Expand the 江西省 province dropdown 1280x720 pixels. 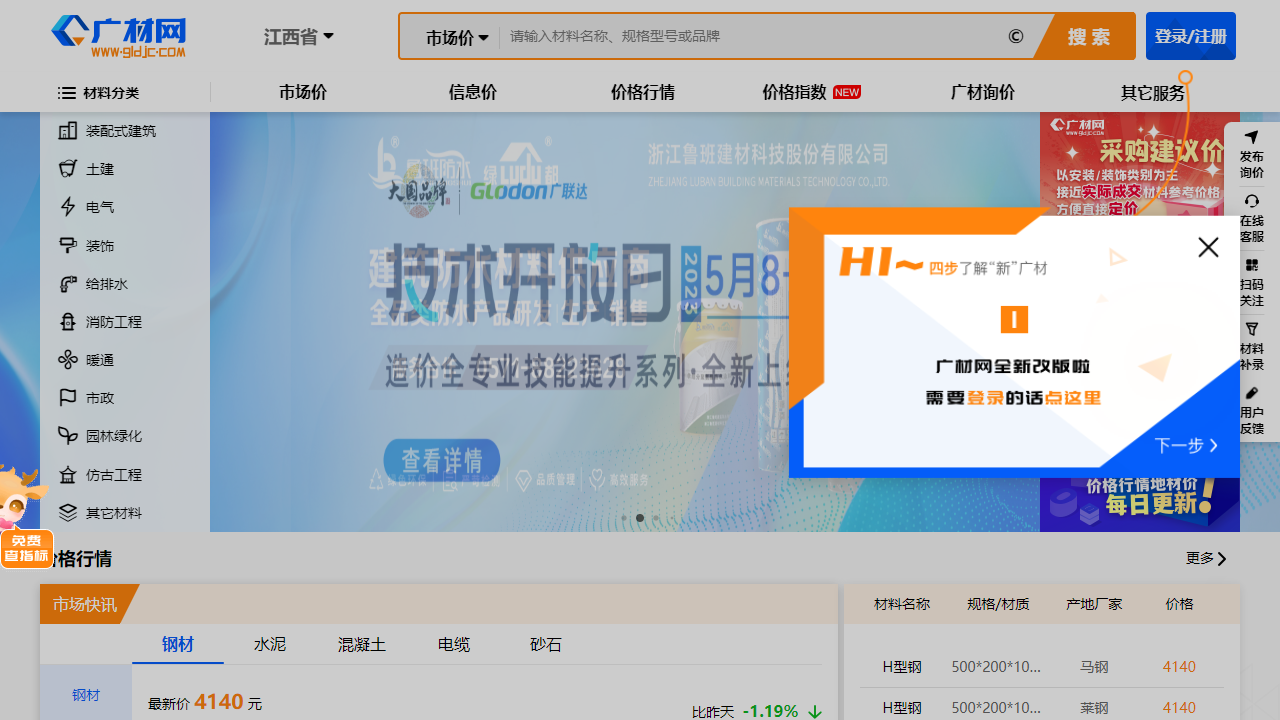298,37
